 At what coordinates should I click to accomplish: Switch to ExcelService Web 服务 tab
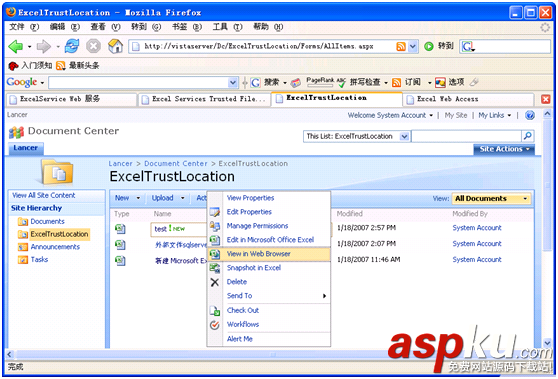click(72, 99)
